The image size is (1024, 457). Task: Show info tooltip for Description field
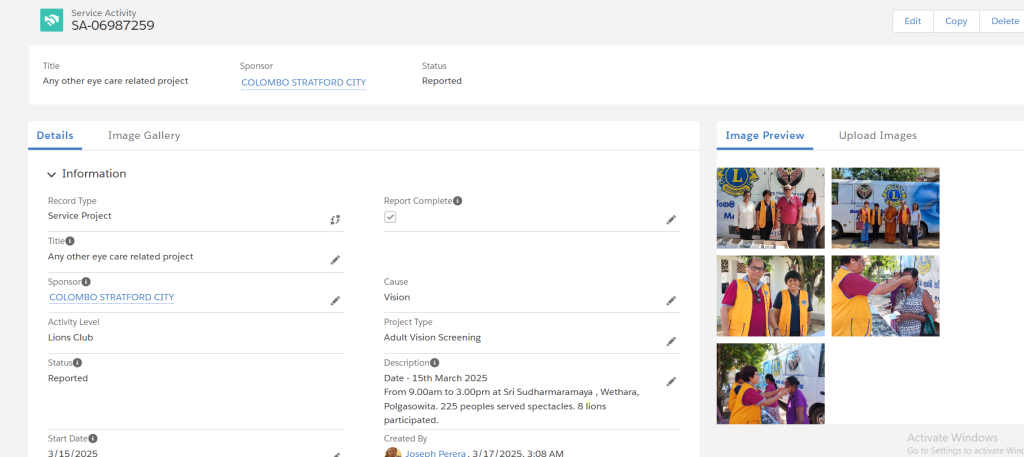click(435, 362)
